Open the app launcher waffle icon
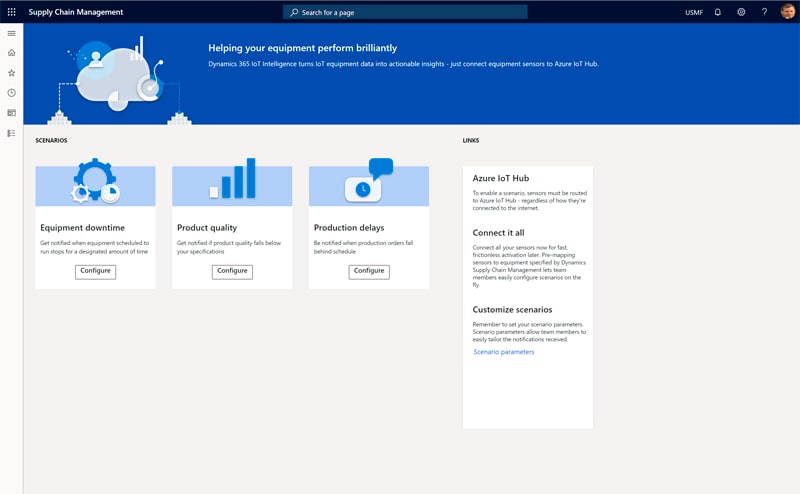 click(x=11, y=12)
